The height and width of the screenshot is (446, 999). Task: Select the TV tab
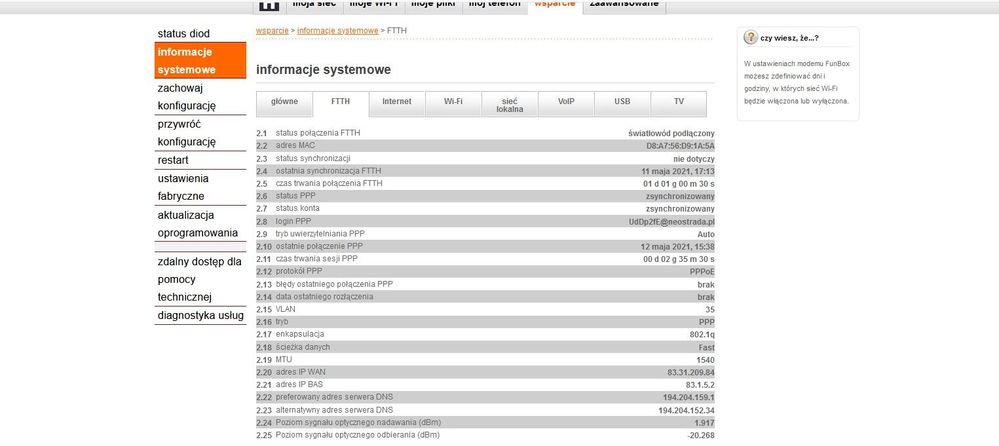pyautogui.click(x=679, y=102)
